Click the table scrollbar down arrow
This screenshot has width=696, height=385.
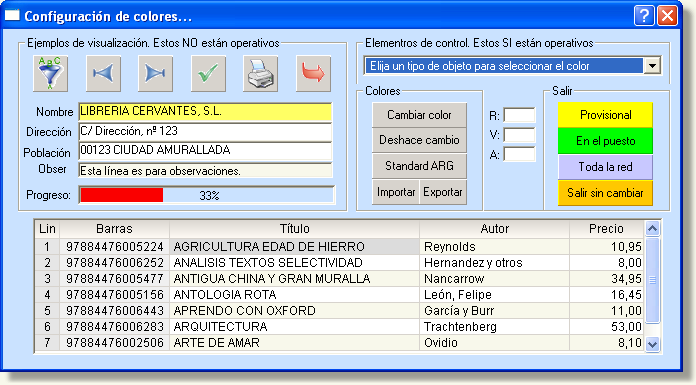coord(652,344)
